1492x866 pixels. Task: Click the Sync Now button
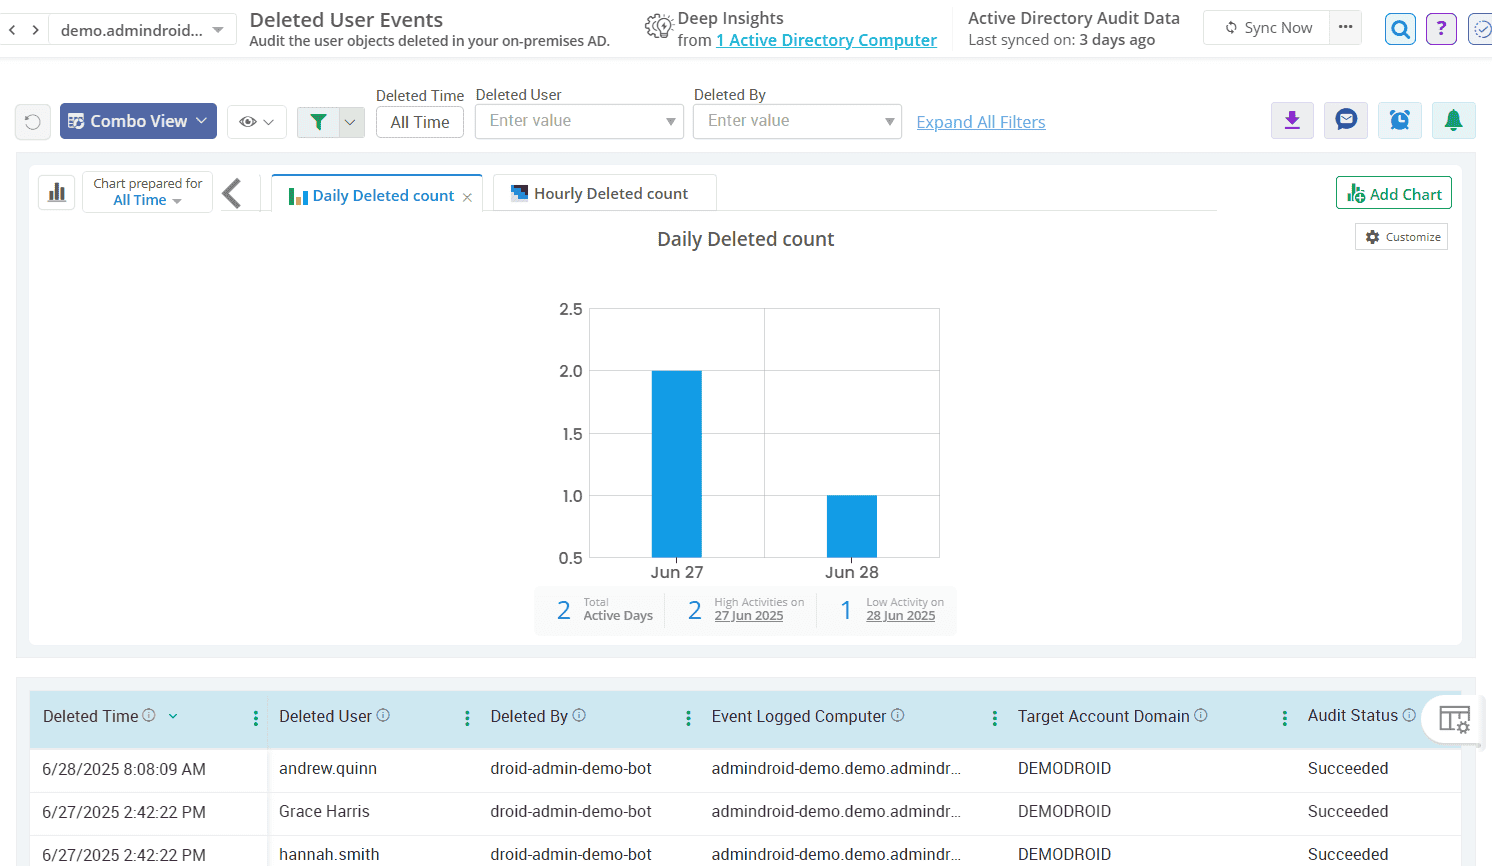(1267, 27)
